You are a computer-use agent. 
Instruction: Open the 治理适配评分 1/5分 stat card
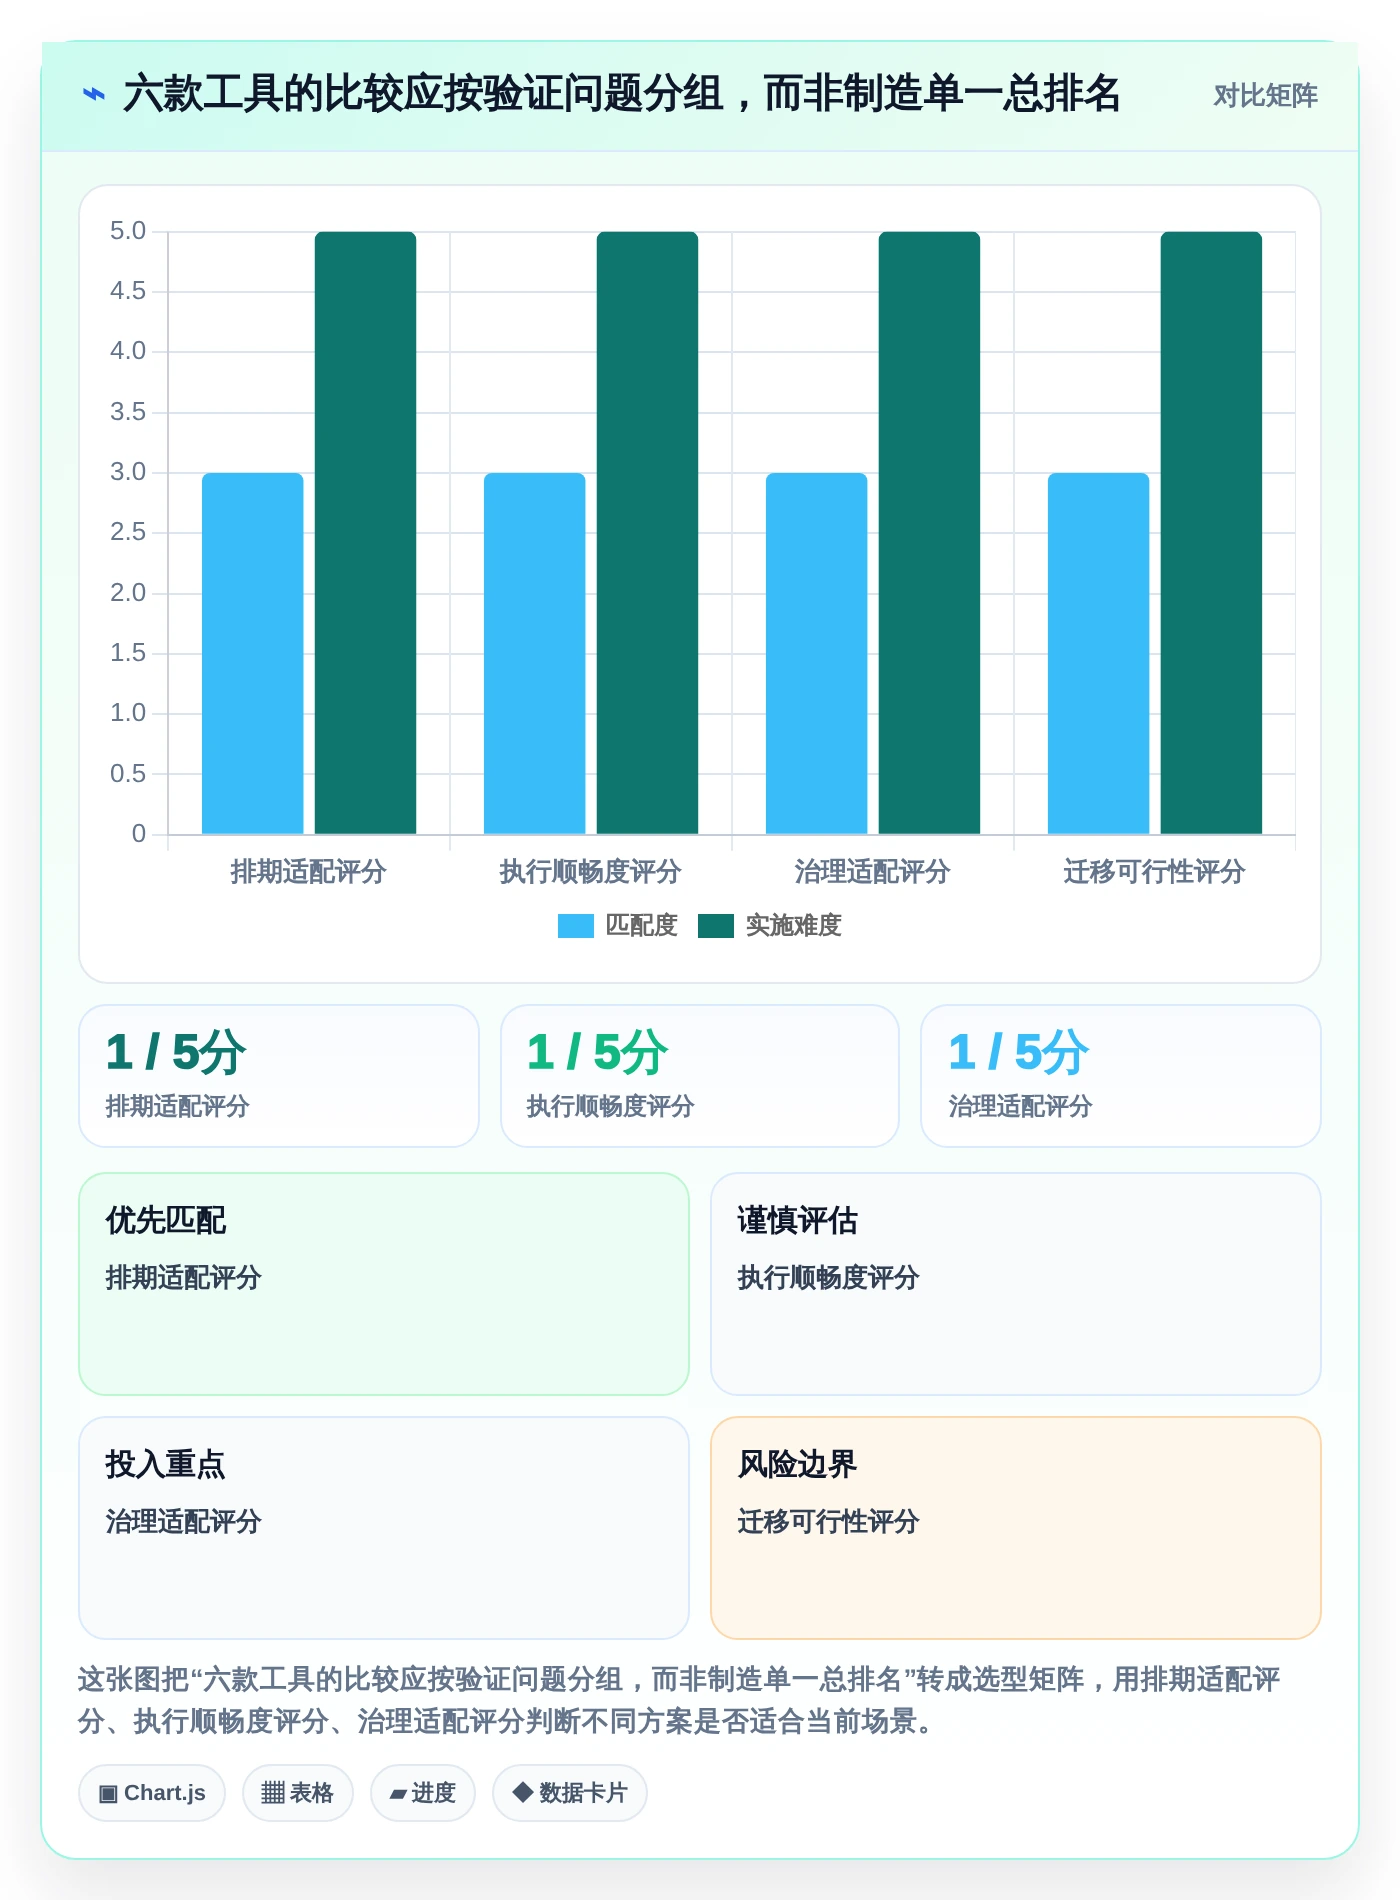(x=1121, y=1076)
